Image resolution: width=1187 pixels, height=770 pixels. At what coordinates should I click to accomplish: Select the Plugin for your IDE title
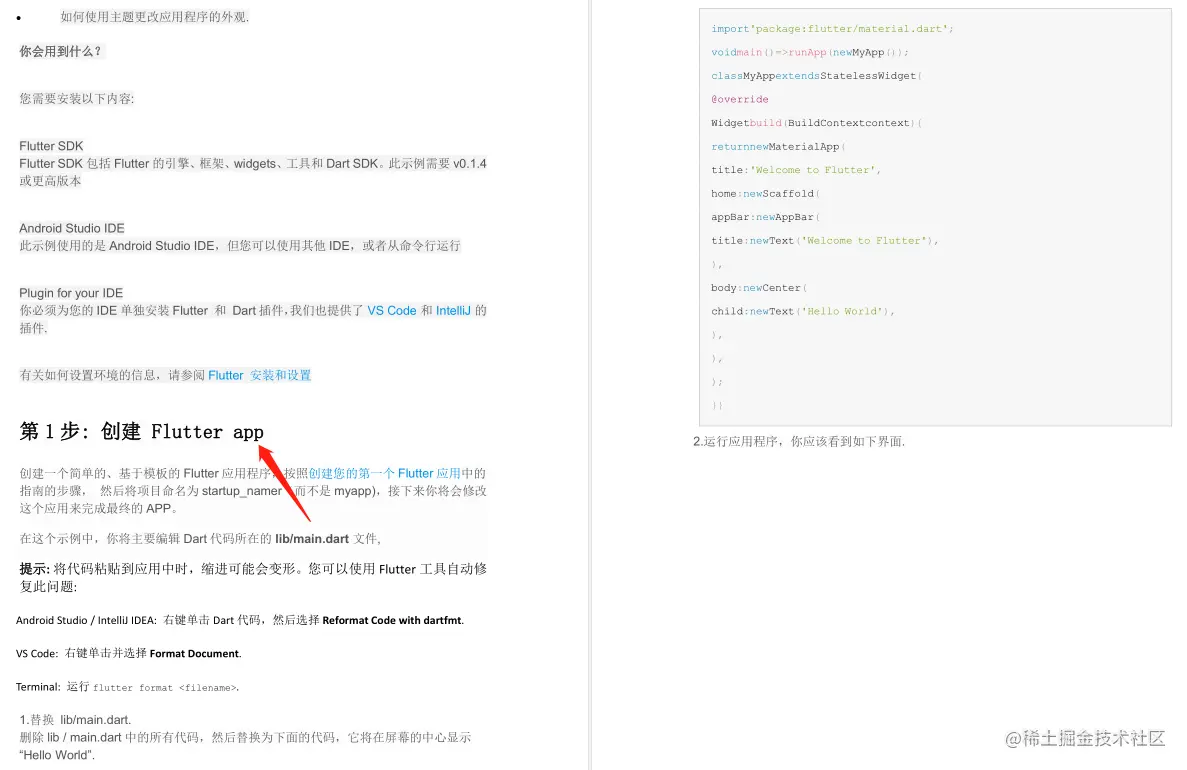point(71,293)
